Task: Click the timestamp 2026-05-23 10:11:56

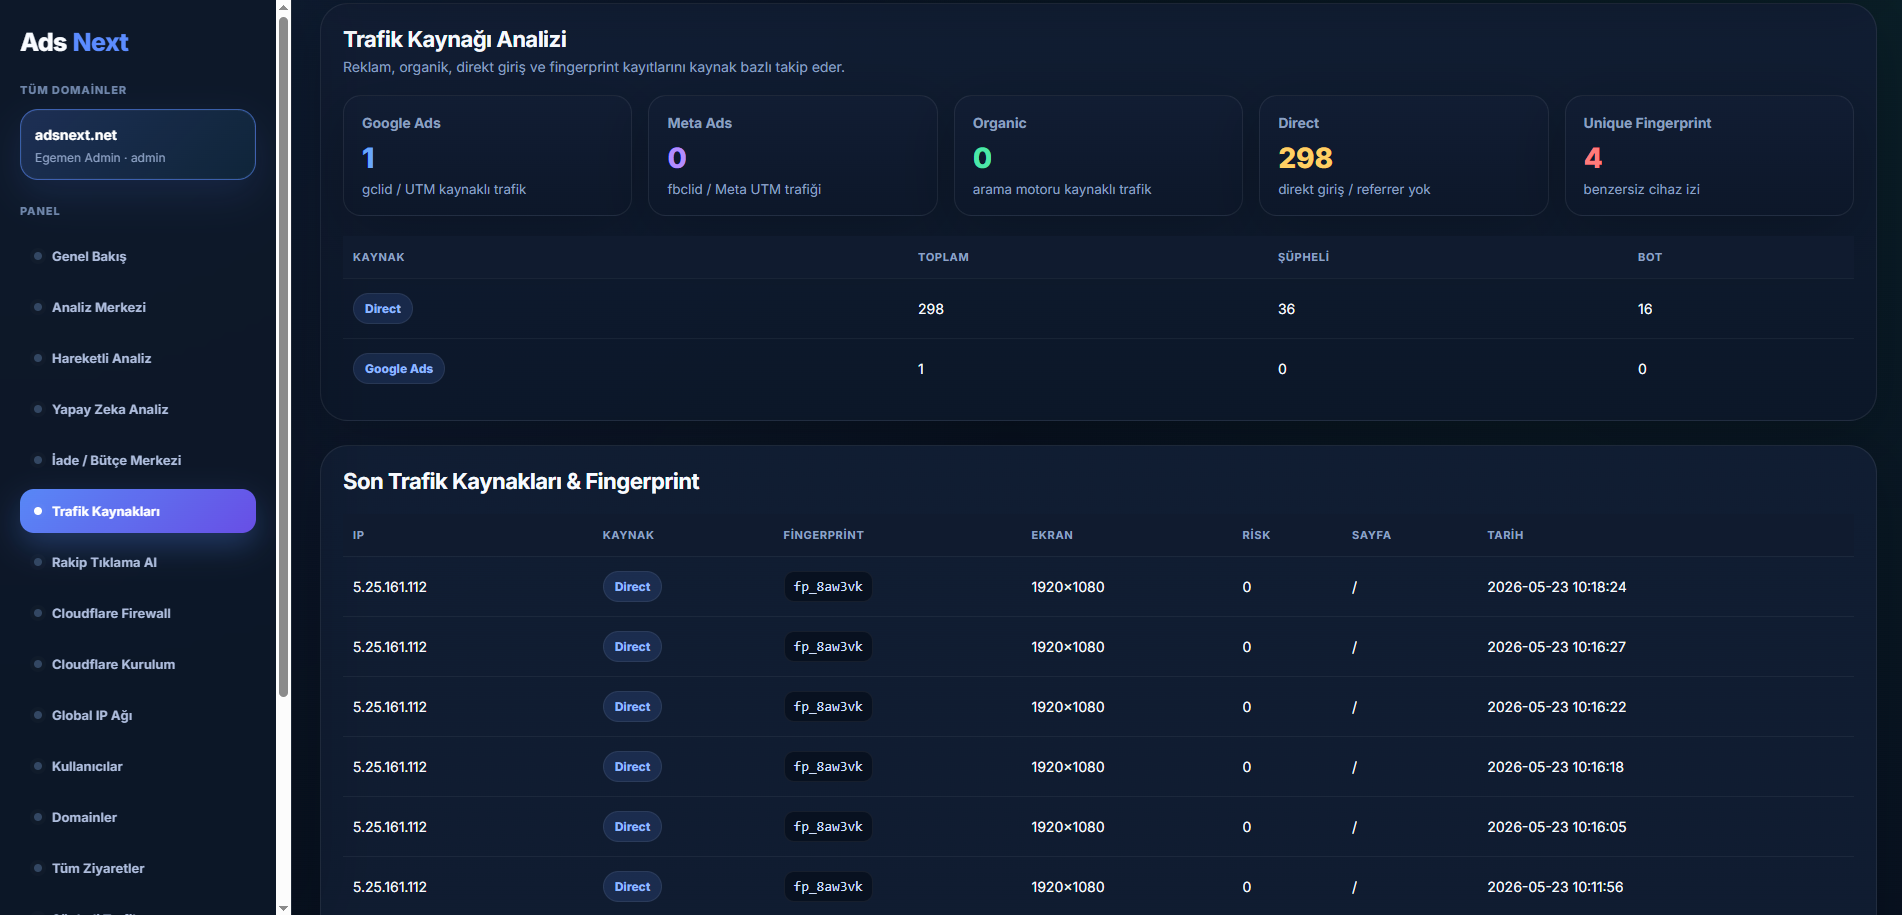Action: [x=1555, y=887]
